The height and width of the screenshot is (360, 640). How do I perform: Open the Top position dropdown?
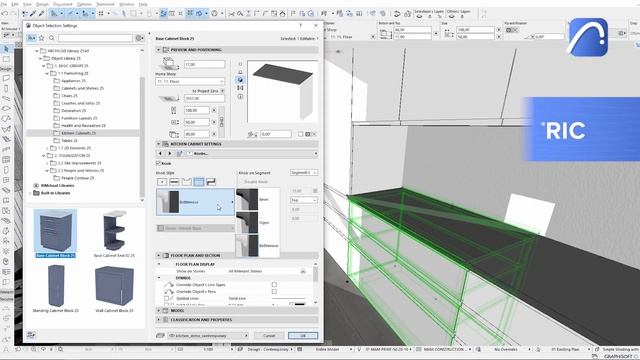304,200
